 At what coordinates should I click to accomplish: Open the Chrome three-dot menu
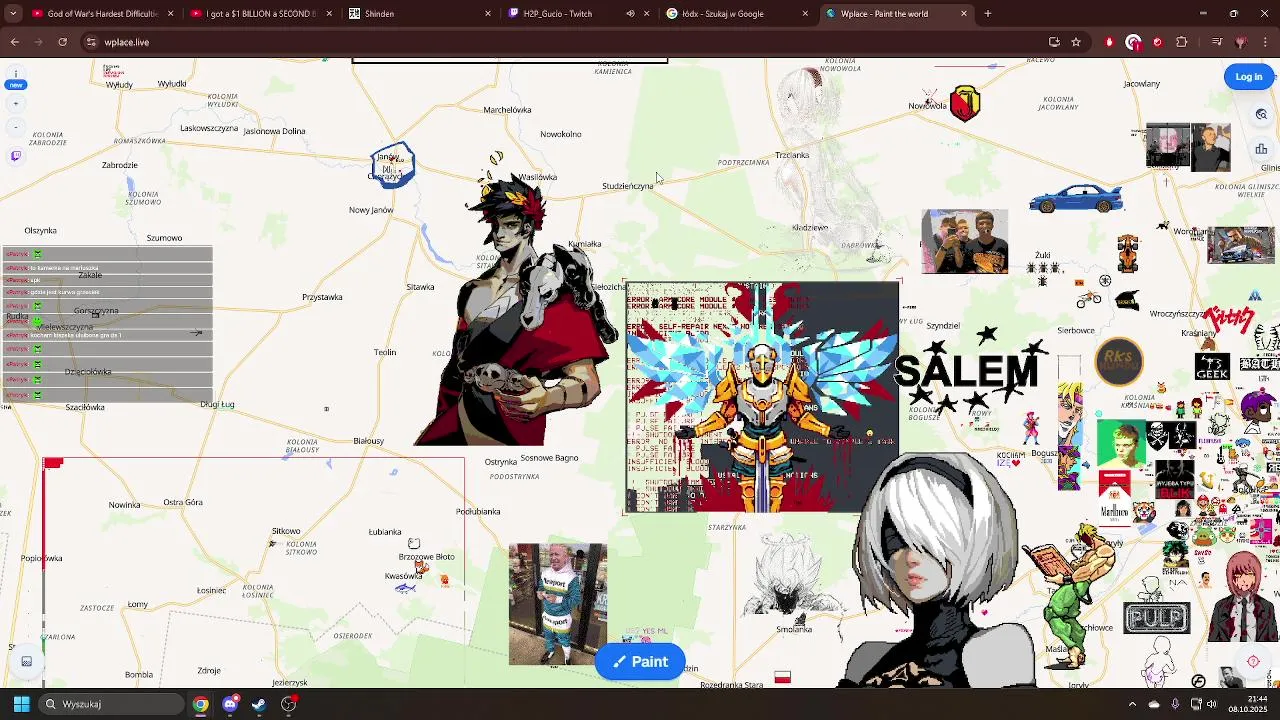[x=1266, y=42]
